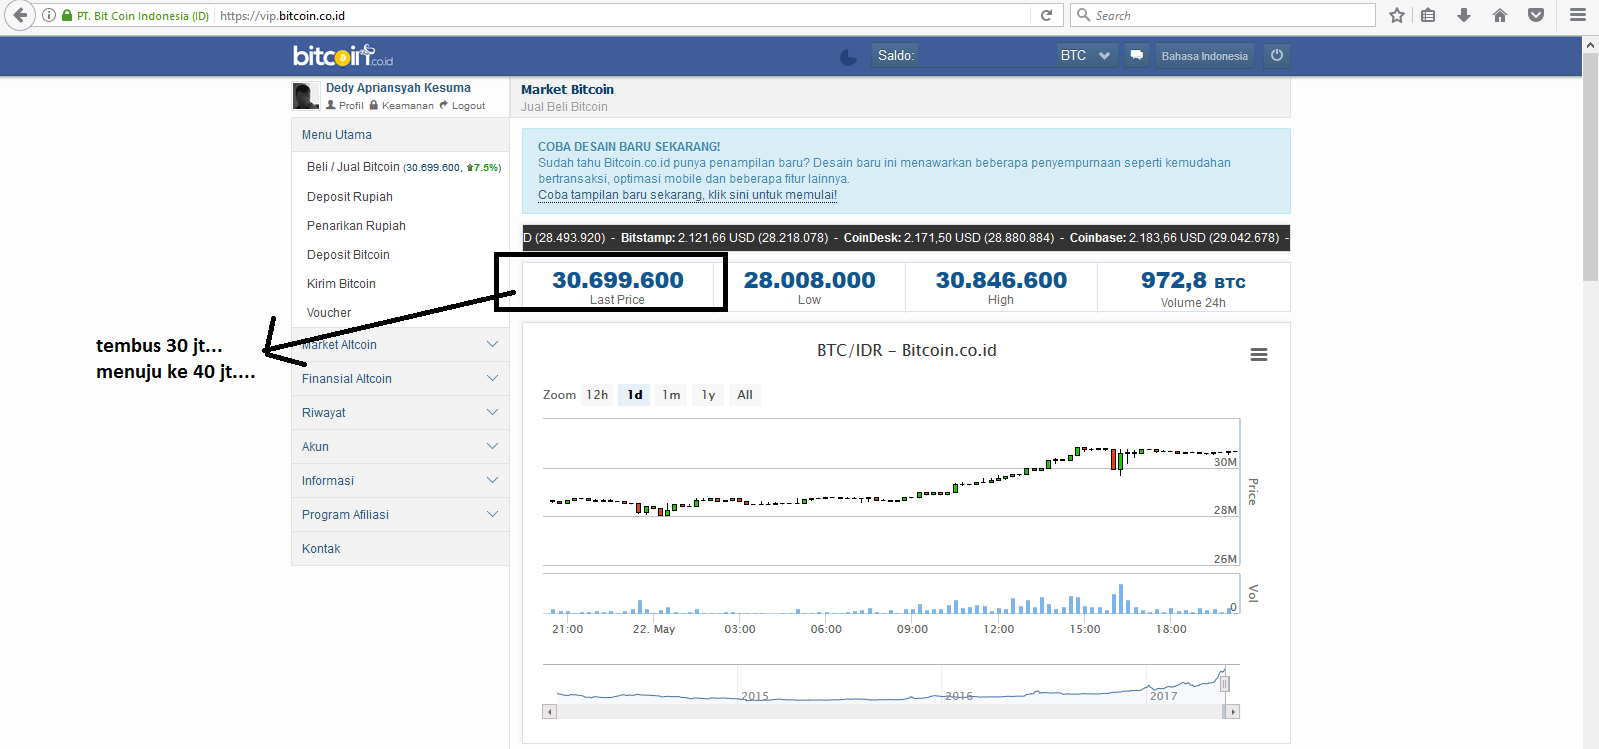The height and width of the screenshot is (749, 1599).
Task: Open the chat speech-bubble icon
Action: [1137, 56]
